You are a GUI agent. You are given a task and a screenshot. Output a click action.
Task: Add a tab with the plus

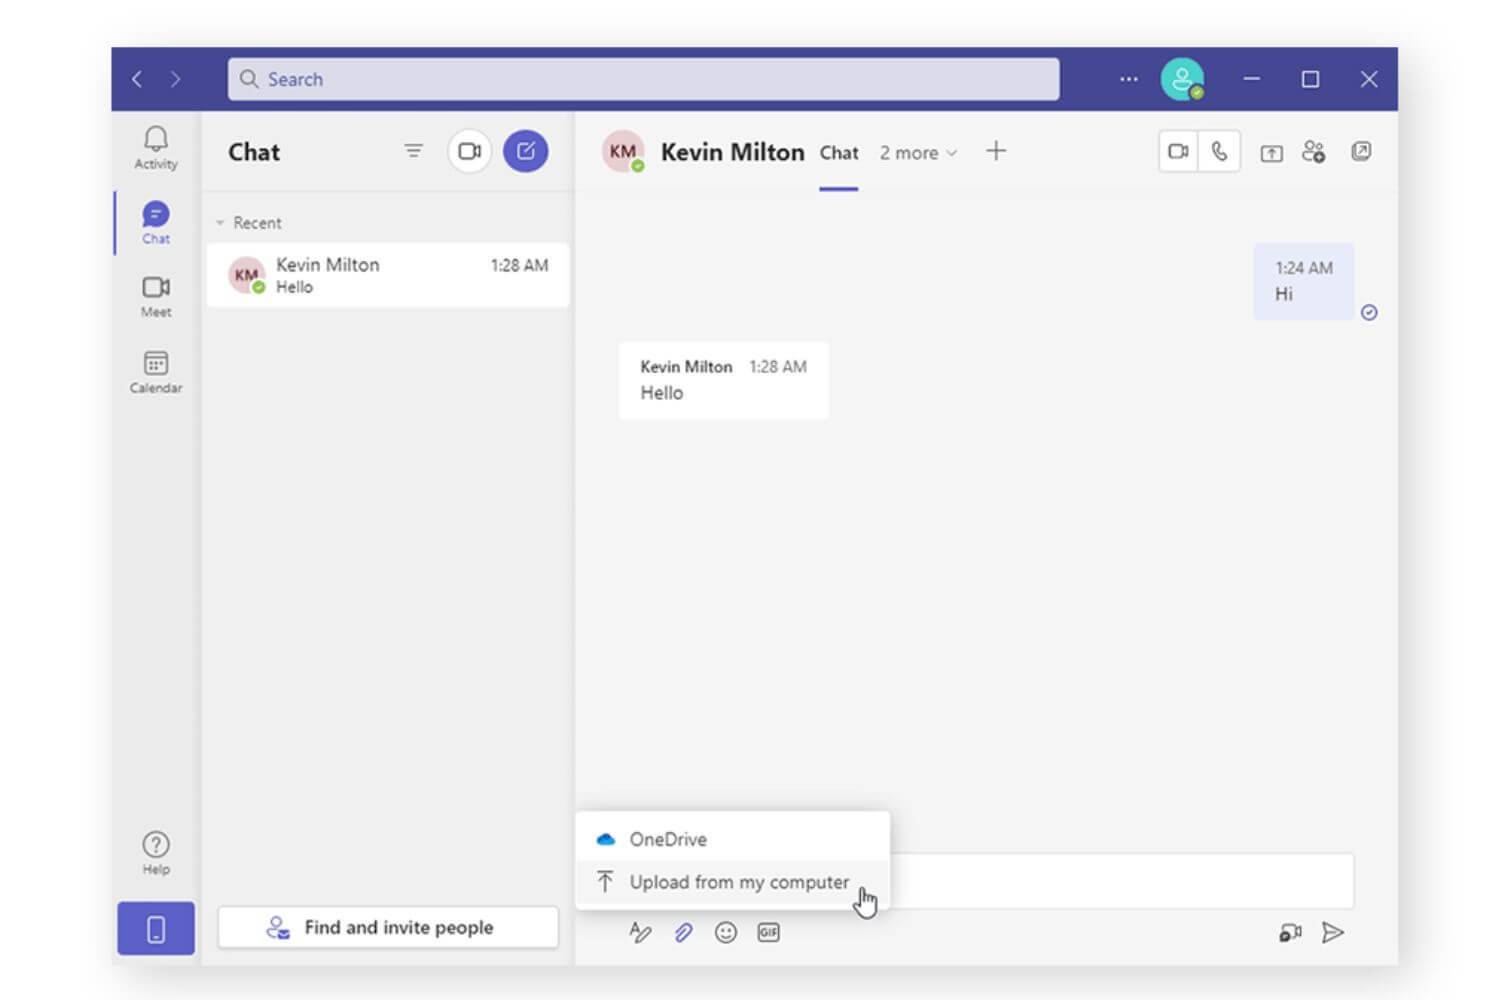(996, 151)
